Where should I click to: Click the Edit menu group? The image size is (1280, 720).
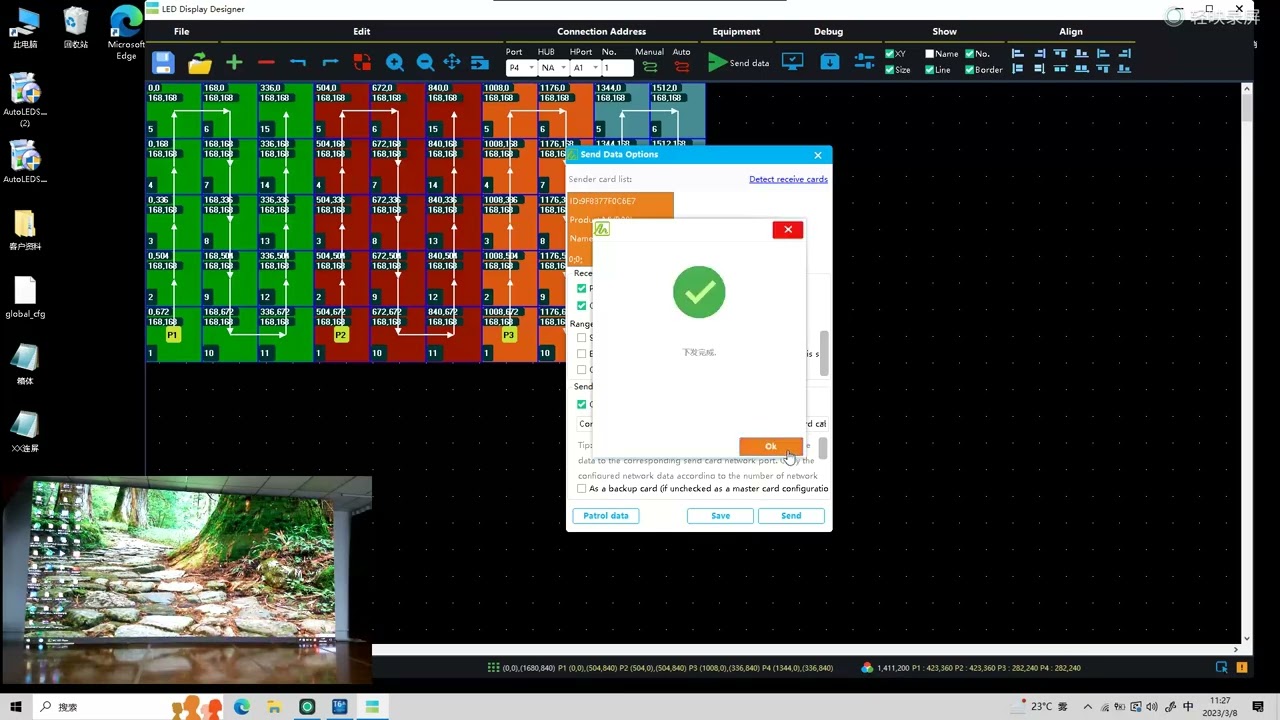click(362, 31)
